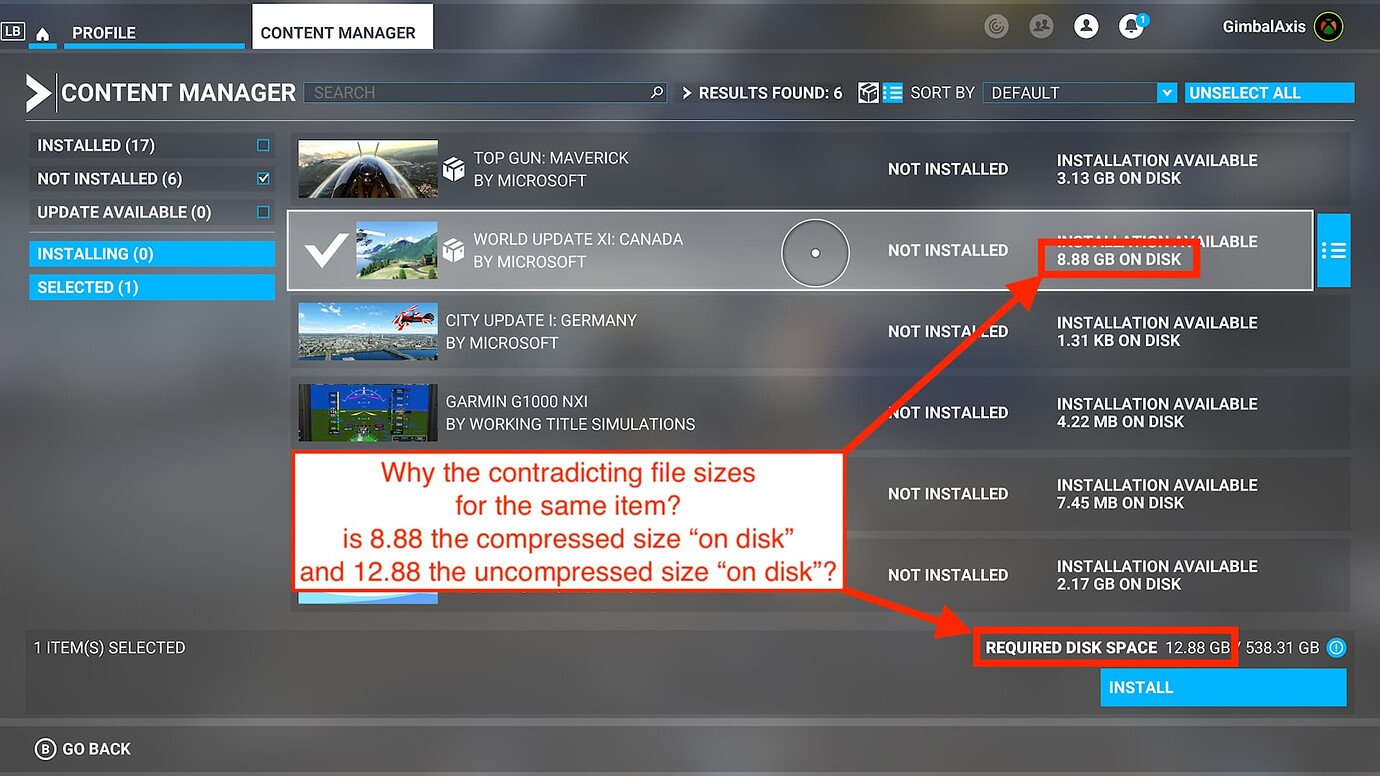Open the options menu beside World Update XI
Screen dimensions: 1380x776
[1334, 250]
